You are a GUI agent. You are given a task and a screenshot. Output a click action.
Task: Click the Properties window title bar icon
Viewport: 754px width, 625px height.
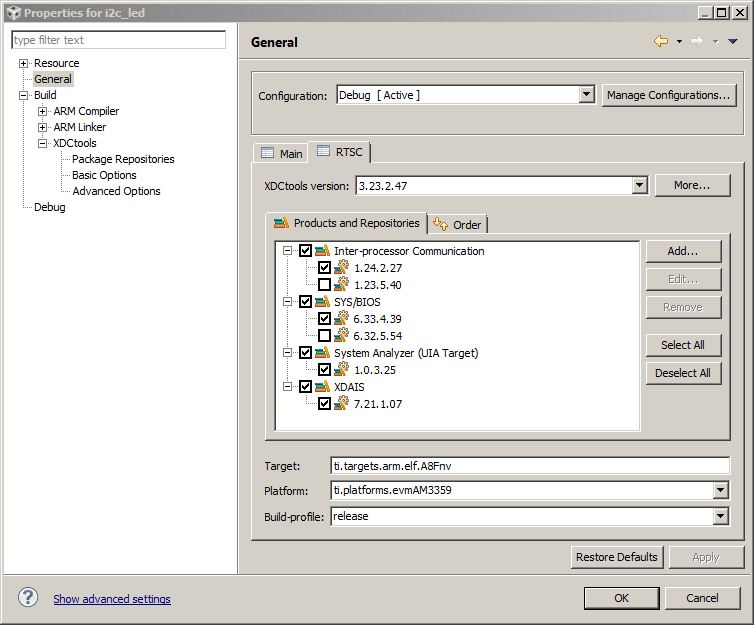(13, 12)
